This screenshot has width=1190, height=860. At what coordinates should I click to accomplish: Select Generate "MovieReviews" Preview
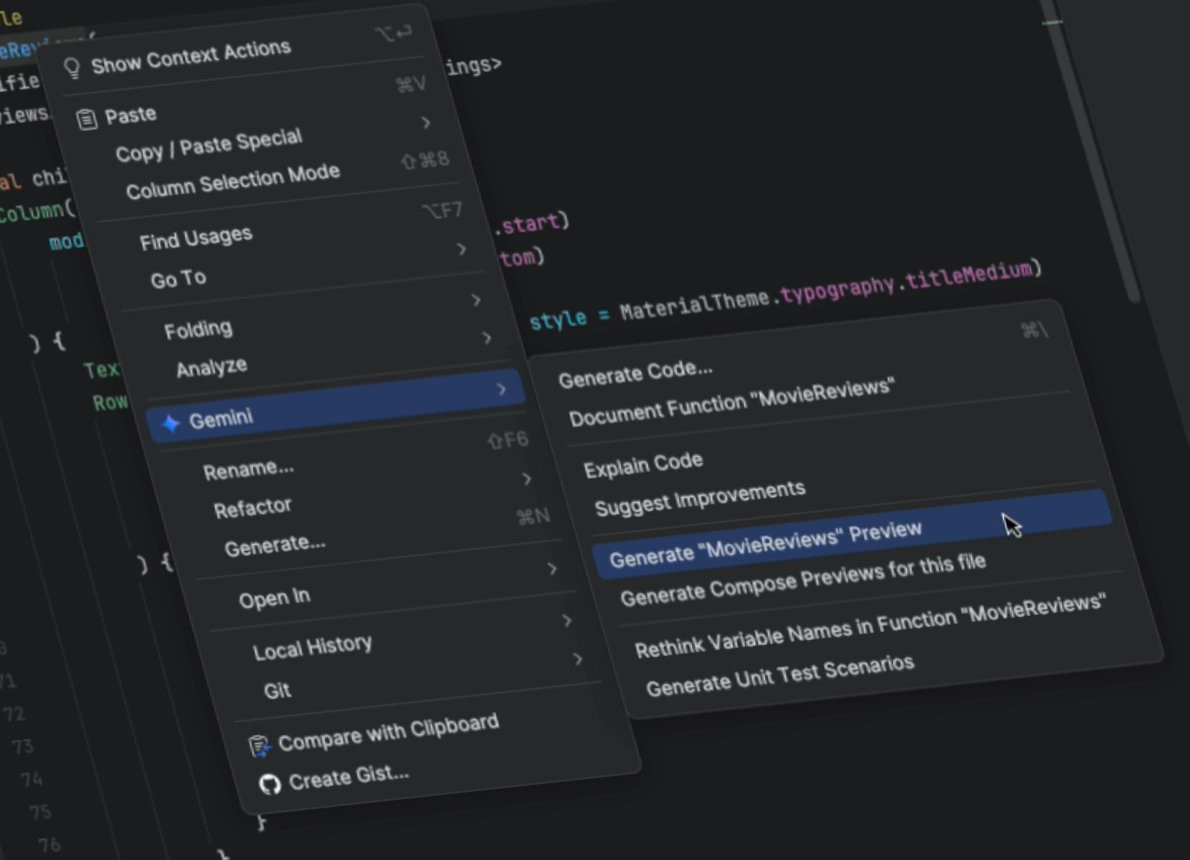coord(852,536)
